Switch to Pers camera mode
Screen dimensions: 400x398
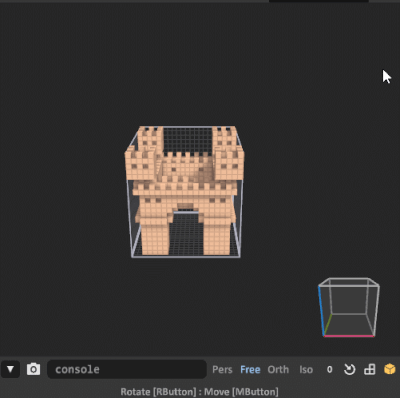pyautogui.click(x=222, y=370)
